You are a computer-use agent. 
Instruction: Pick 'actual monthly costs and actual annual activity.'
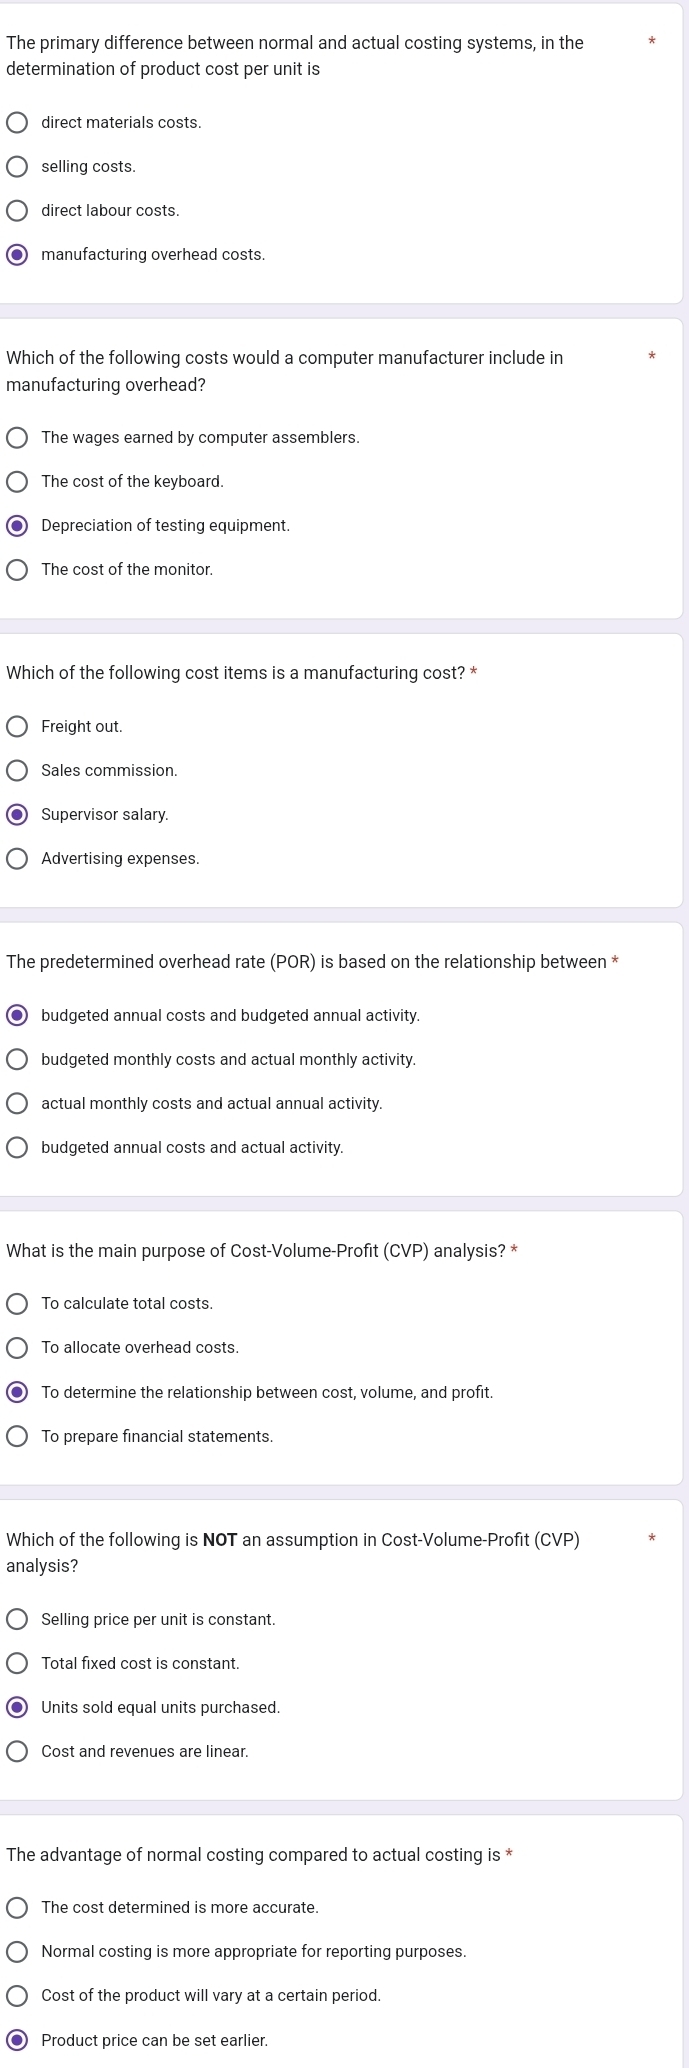[17, 1104]
